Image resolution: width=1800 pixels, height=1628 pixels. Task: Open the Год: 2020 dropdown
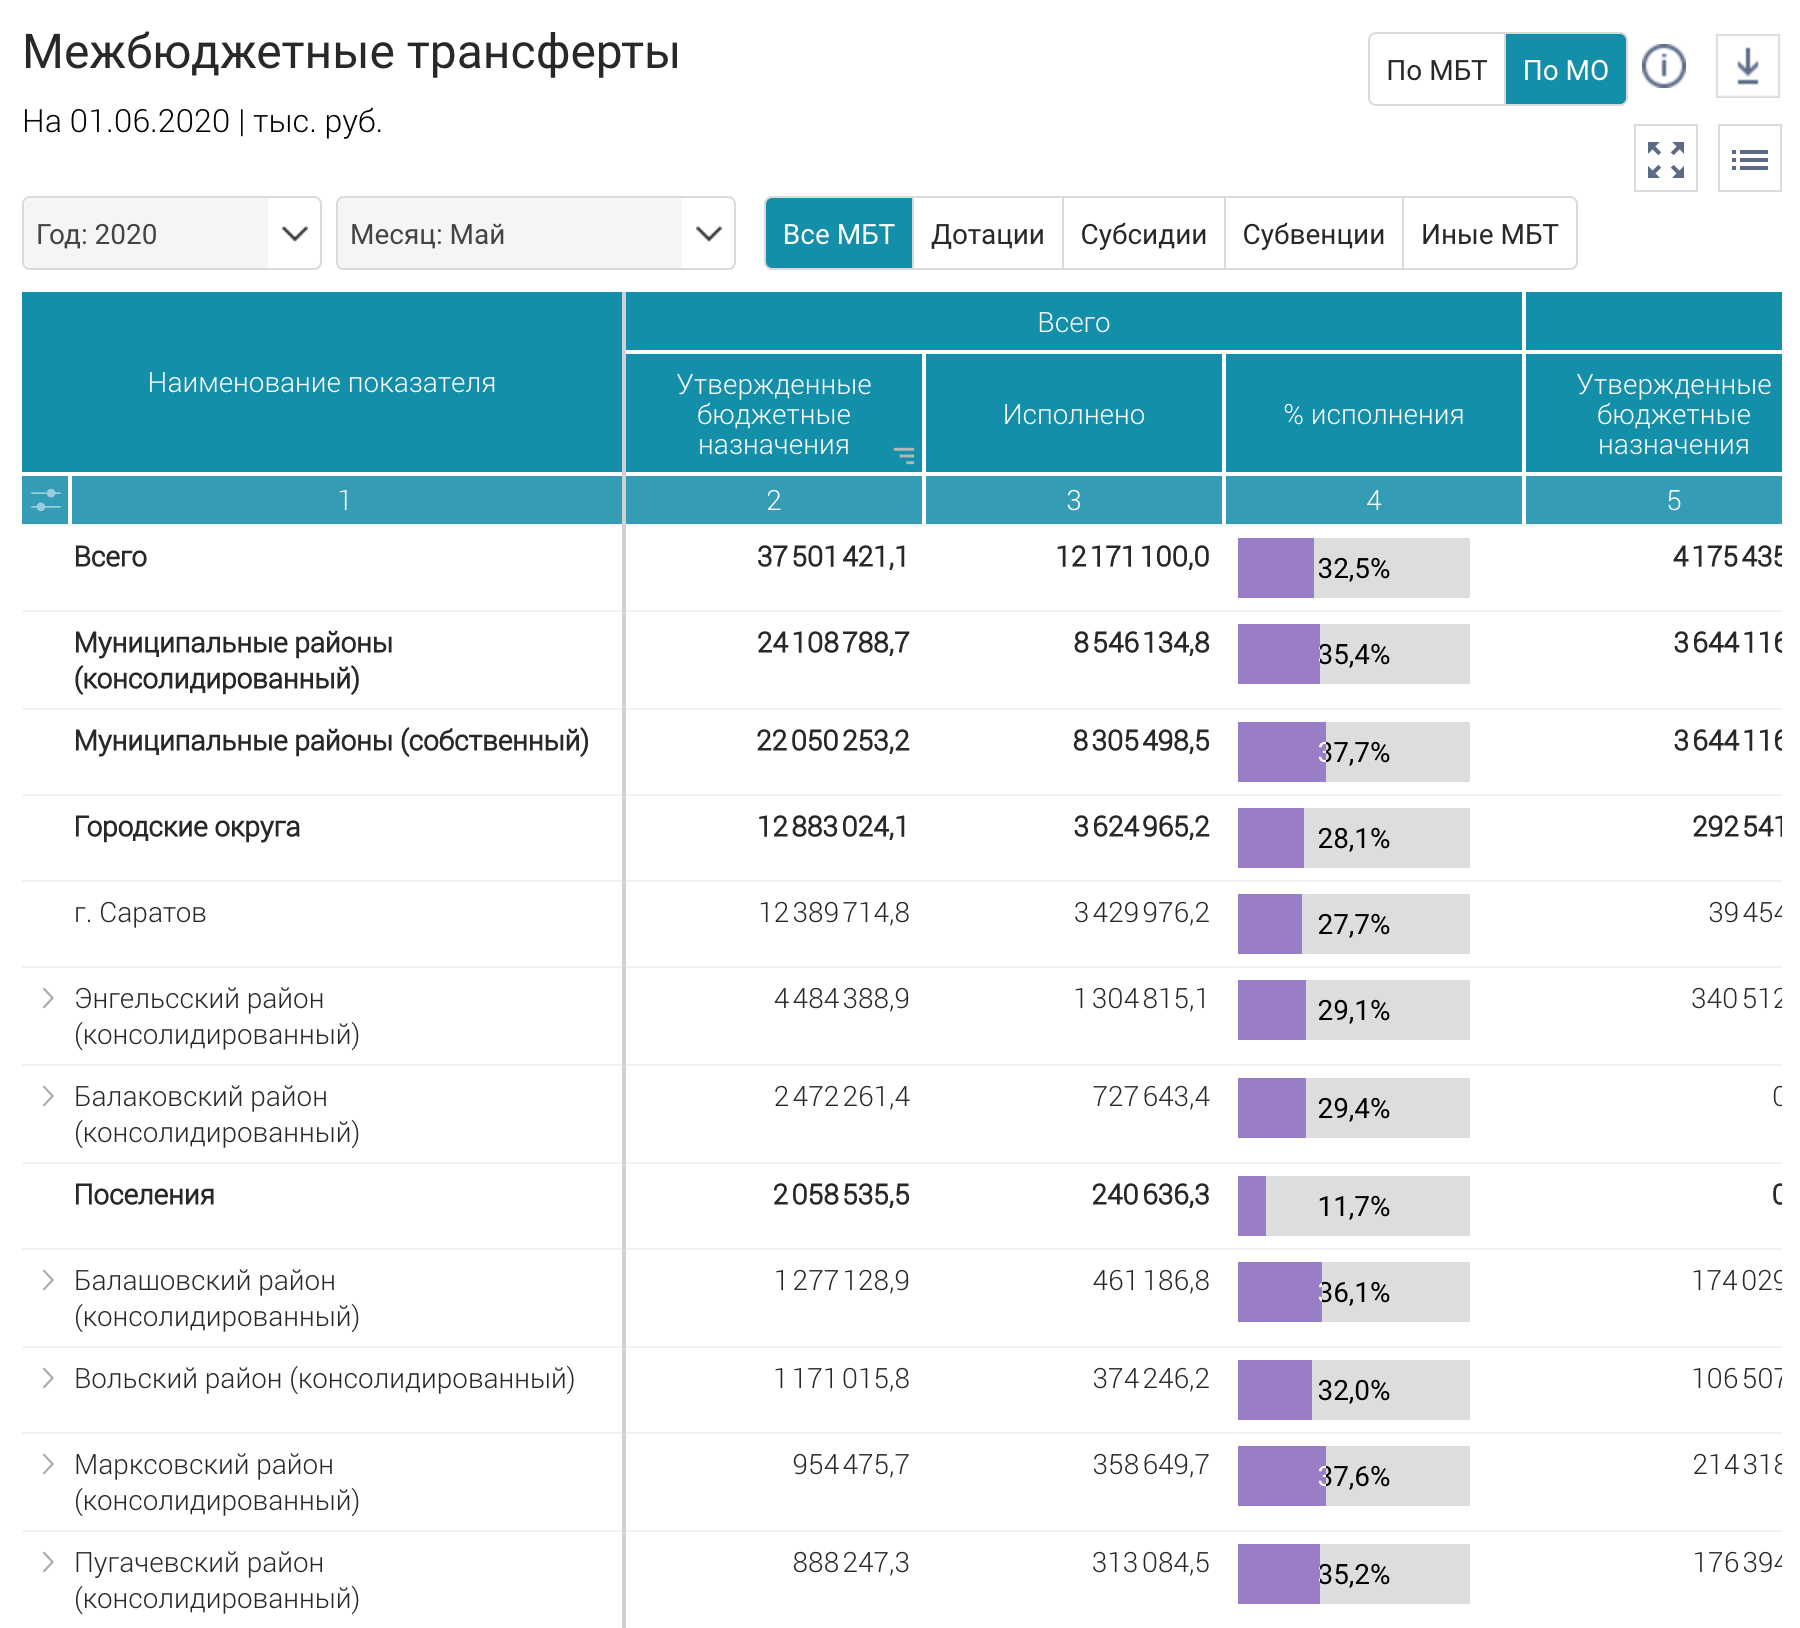click(172, 234)
